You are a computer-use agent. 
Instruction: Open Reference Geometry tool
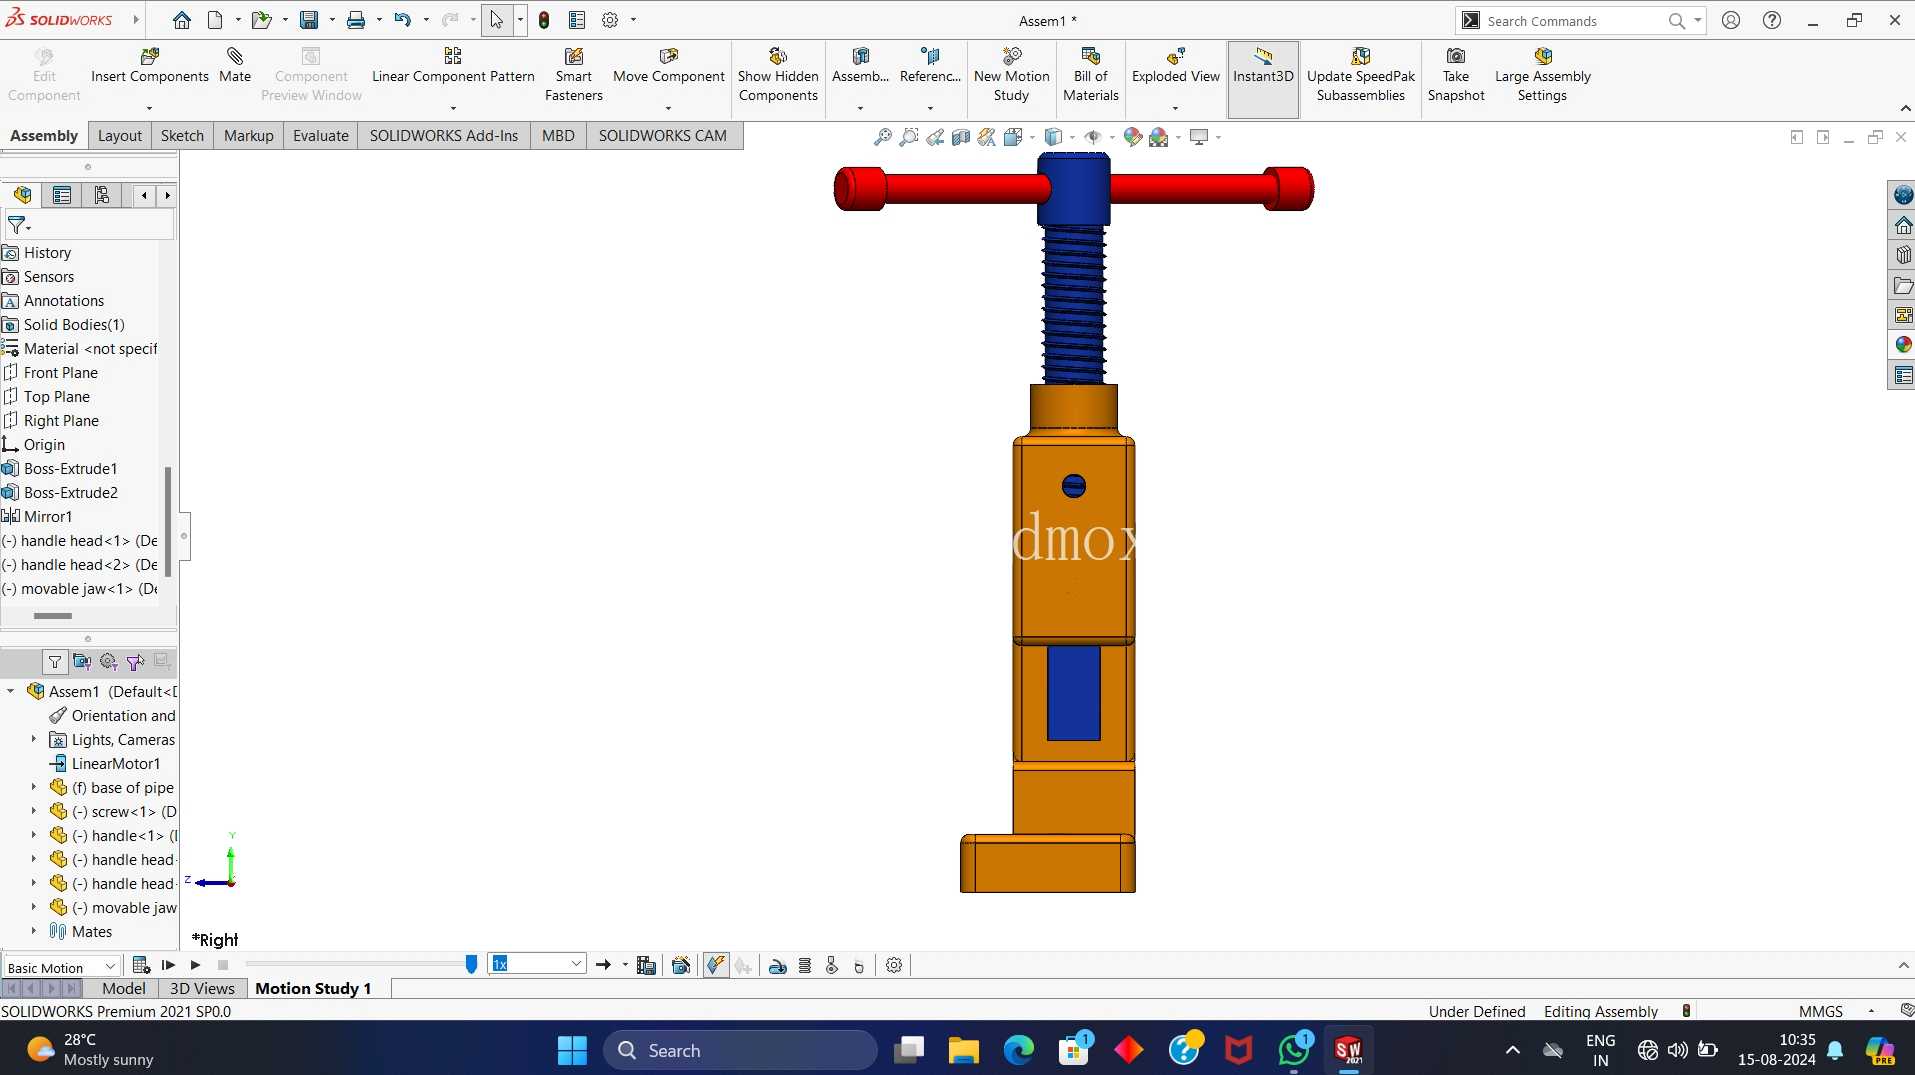click(930, 68)
